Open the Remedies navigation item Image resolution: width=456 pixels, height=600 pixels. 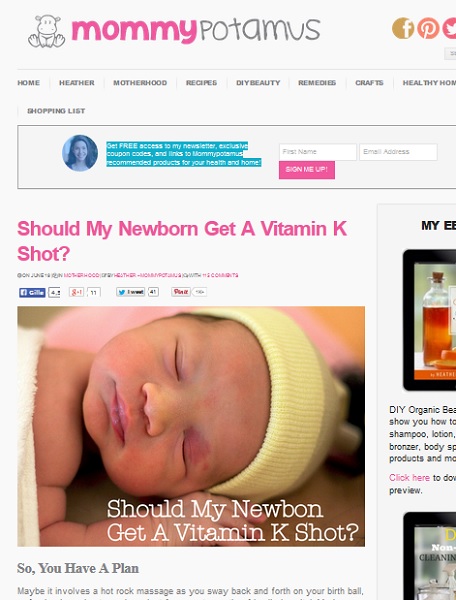tap(317, 83)
